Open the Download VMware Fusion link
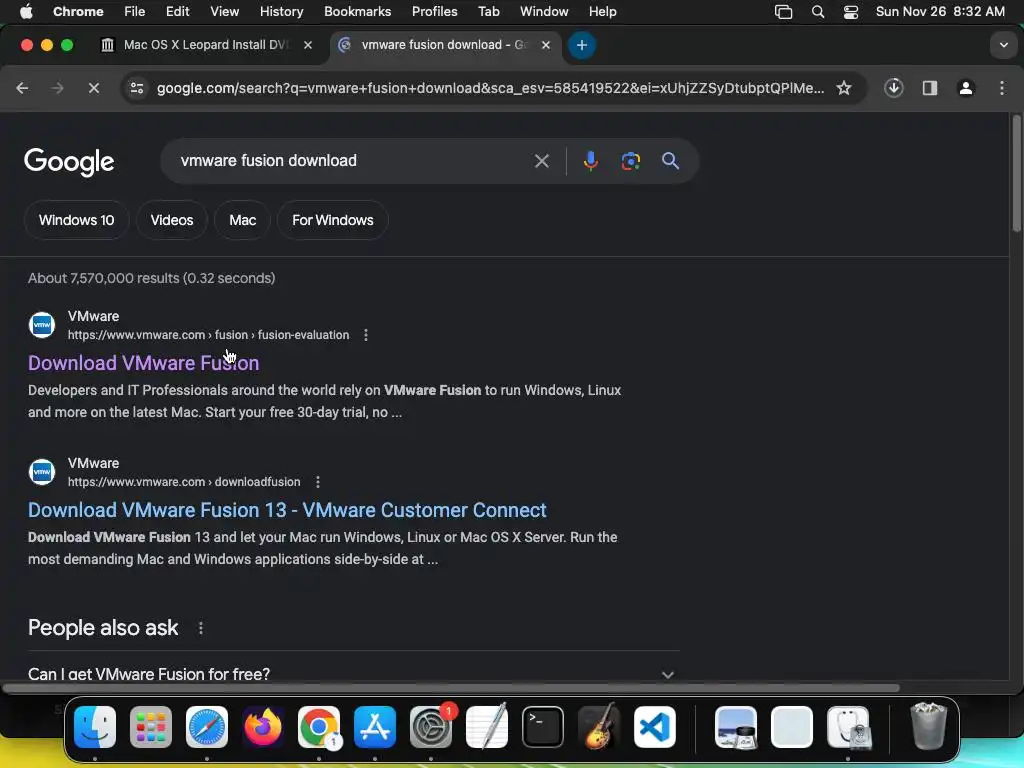 (144, 363)
